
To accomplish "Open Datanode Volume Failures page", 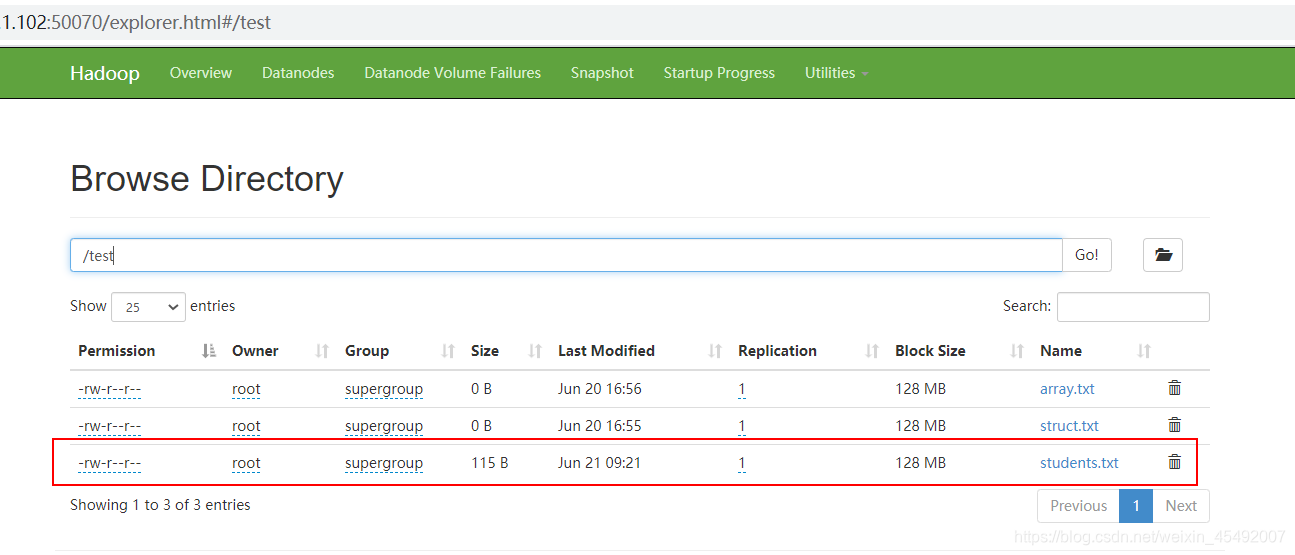I will (452, 73).
